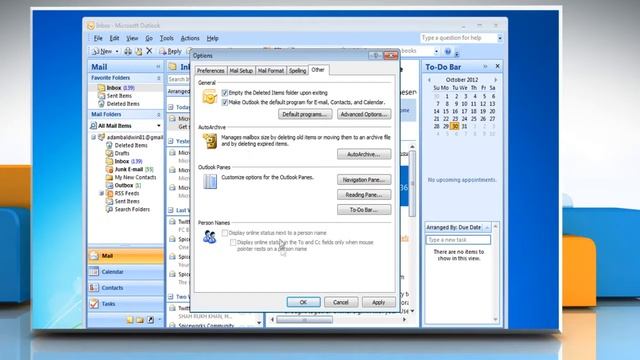This screenshot has height=360, width=640.
Task: Collapse the Today message group
Action: pos(171,107)
